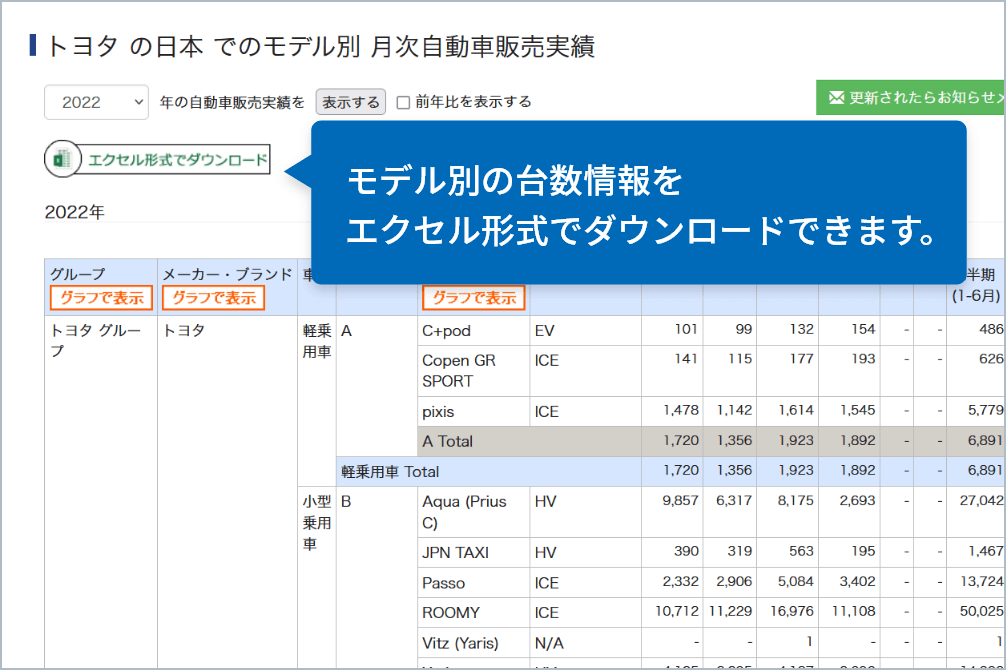Open the 2022 year dropdown

click(96, 102)
